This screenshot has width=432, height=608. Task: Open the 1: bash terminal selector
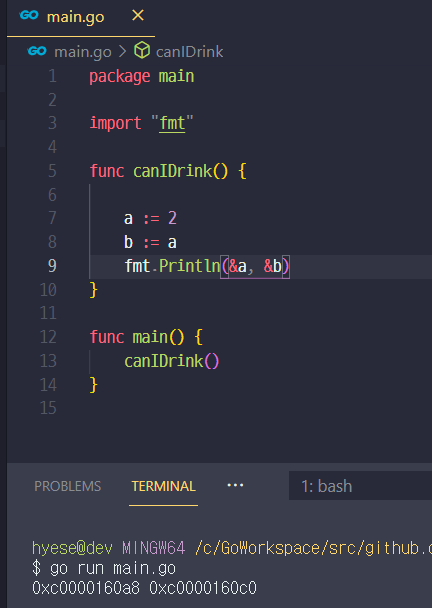360,486
